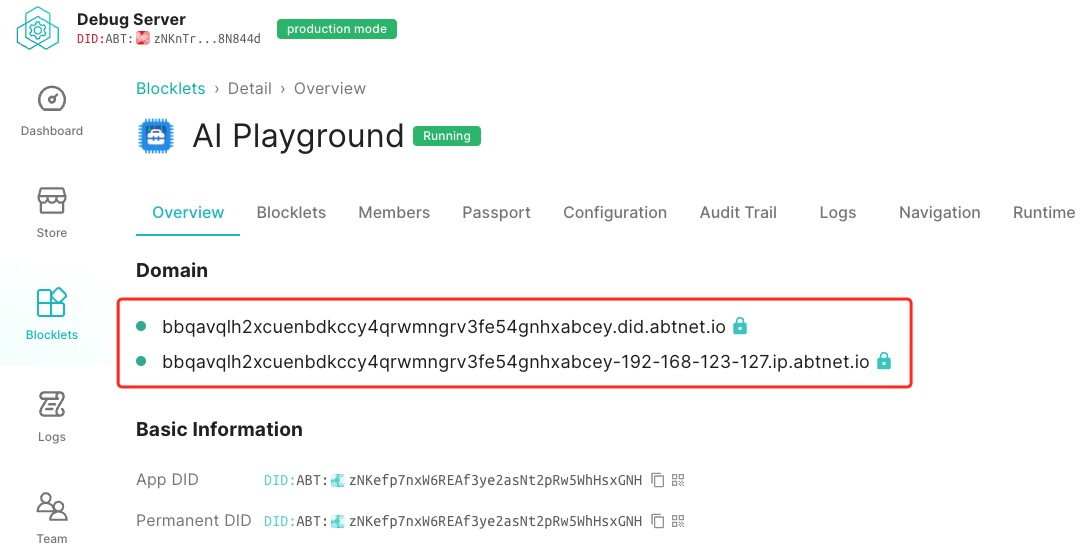The image size is (1092, 549).
Task: Click the production mode badge
Action: [336, 29]
